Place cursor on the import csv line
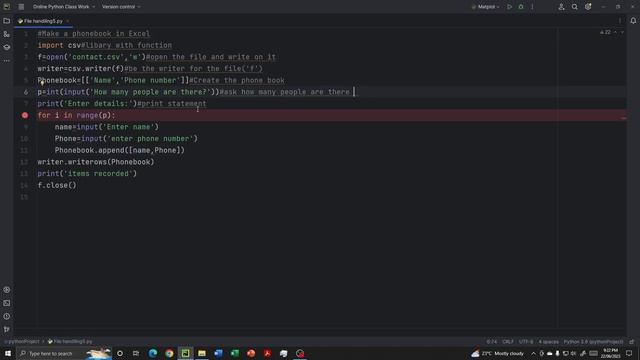The image size is (640, 360). click(104, 45)
